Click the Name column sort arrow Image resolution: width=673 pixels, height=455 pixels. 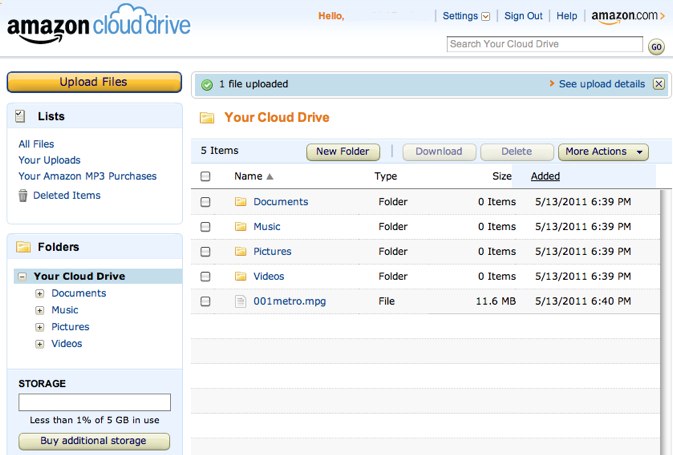click(x=270, y=176)
